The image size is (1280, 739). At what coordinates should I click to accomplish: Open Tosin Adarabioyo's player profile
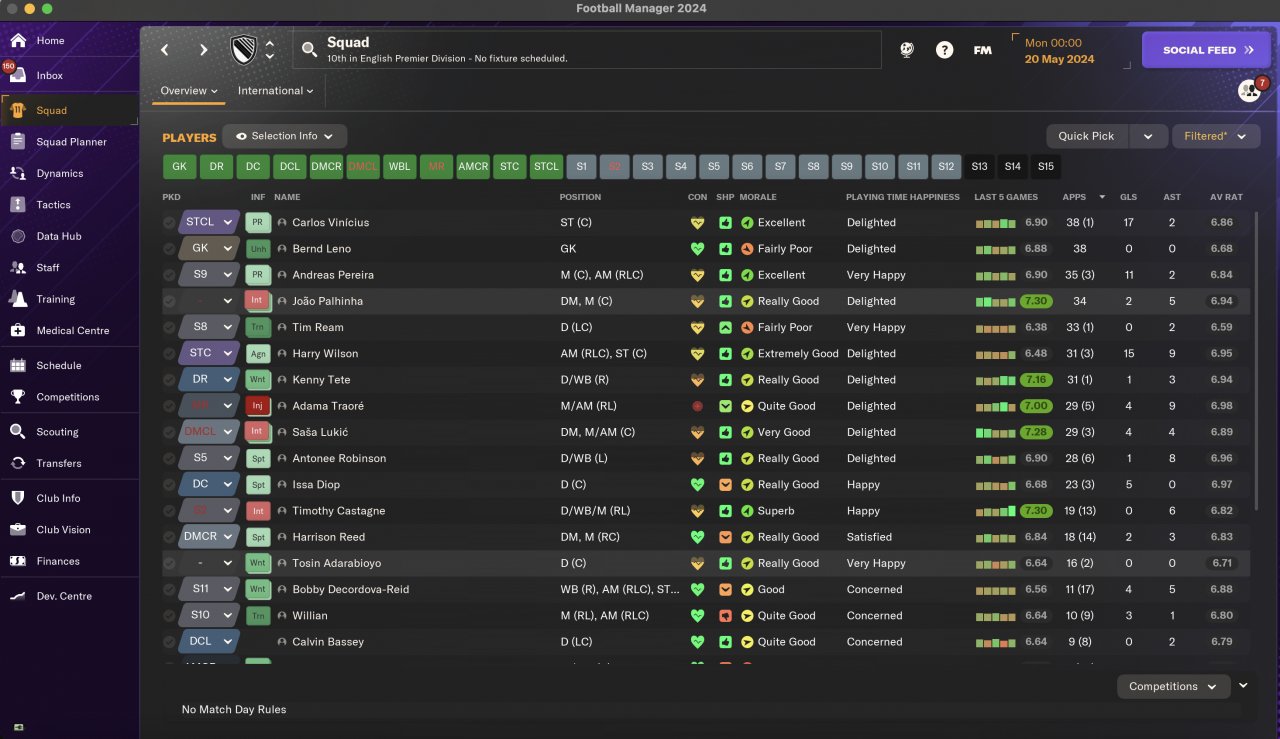tap(336, 564)
